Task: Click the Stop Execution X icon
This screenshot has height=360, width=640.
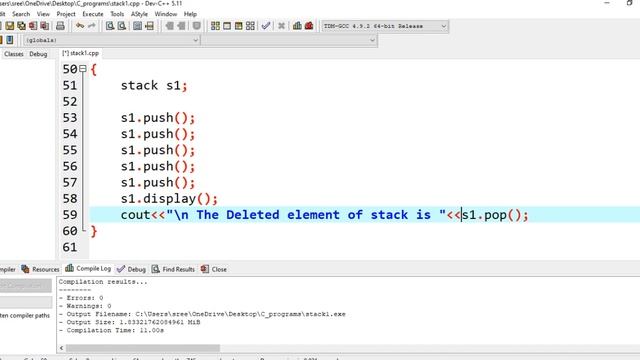Action: [x=281, y=26]
